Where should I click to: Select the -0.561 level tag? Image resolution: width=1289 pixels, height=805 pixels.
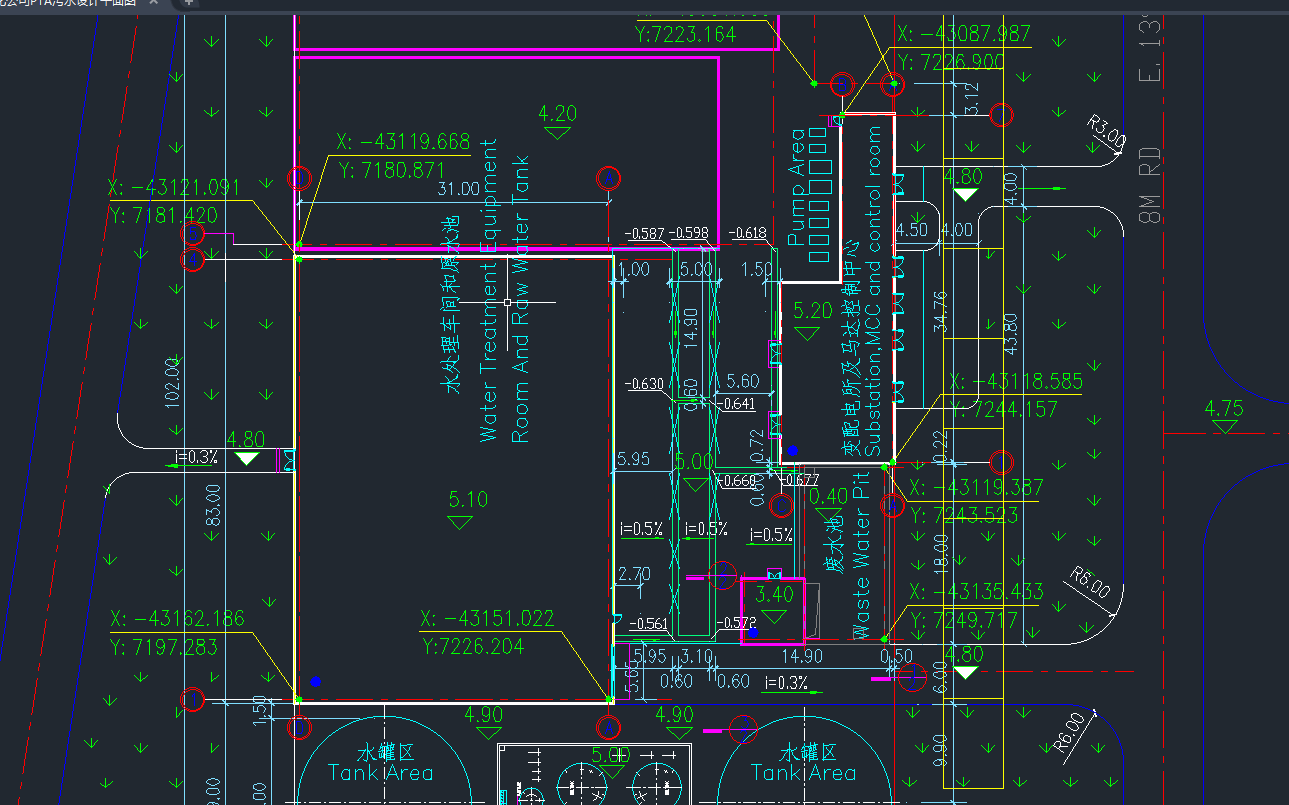point(649,623)
